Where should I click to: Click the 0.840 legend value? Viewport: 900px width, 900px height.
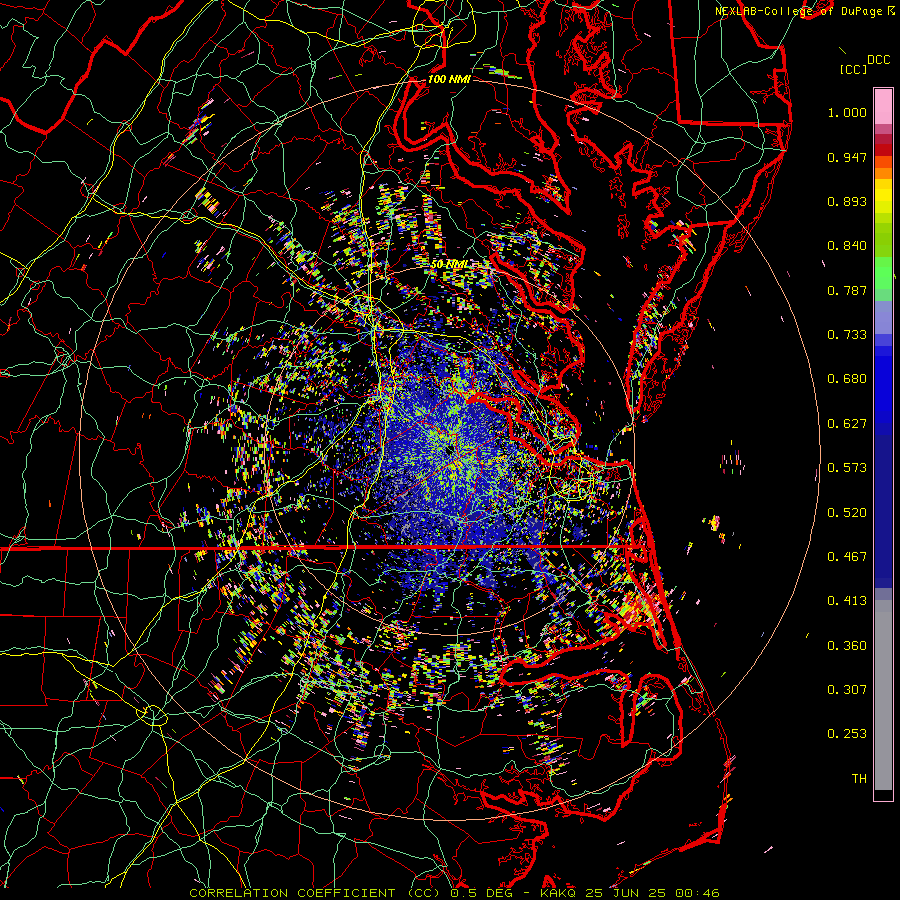[x=847, y=246]
